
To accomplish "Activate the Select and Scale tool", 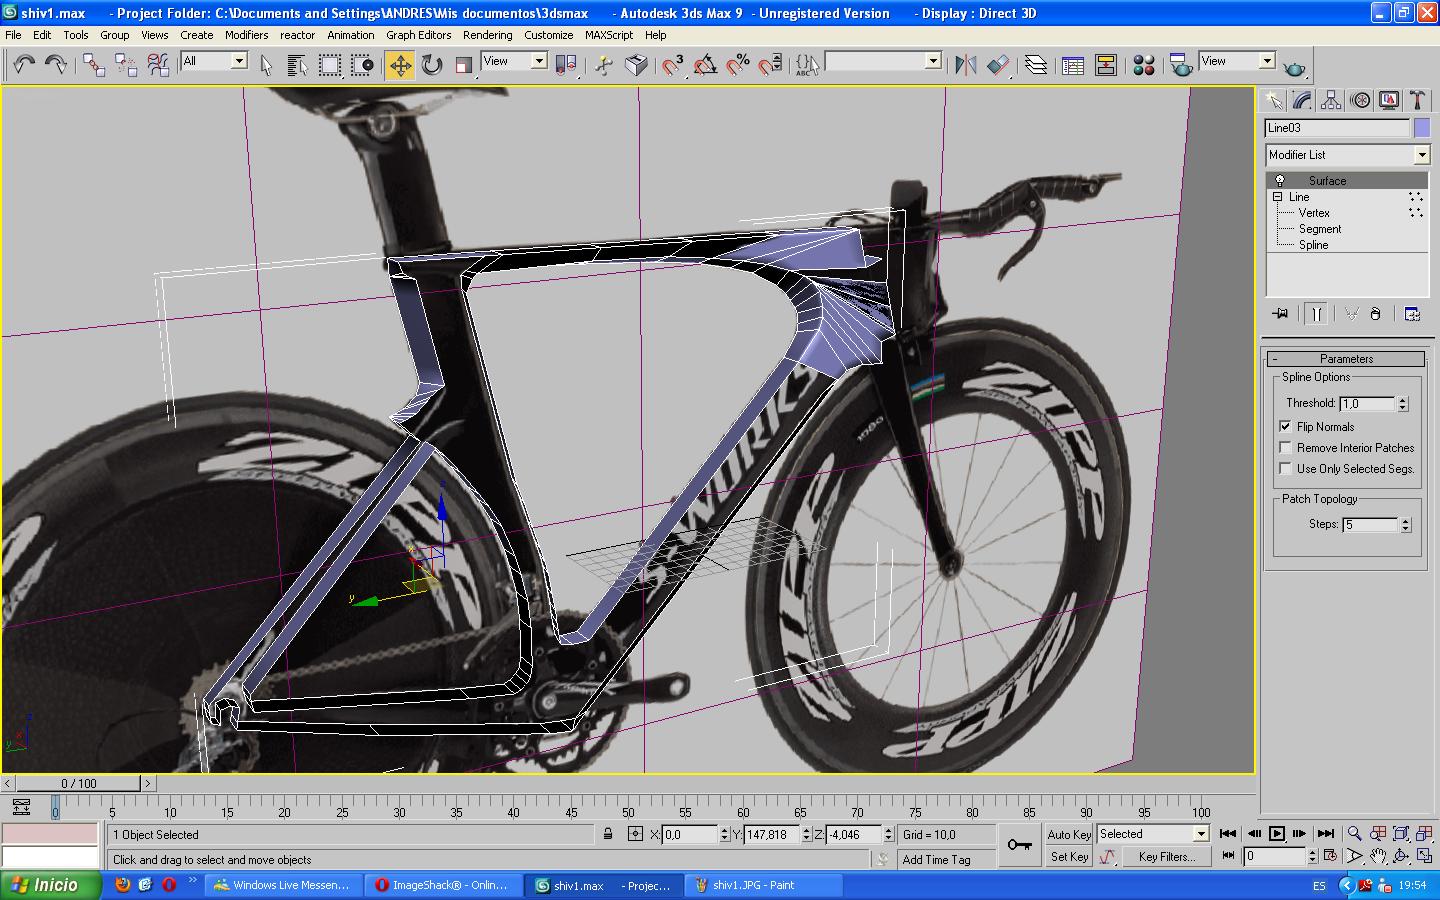I will click(x=463, y=65).
